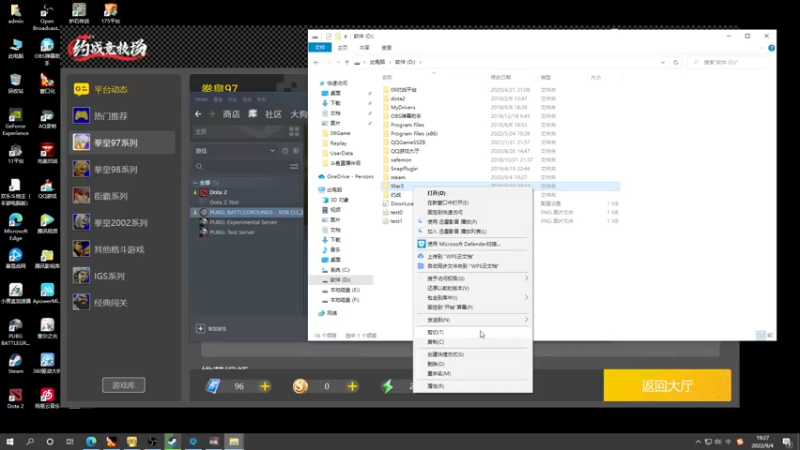This screenshot has height=450, width=800.
Task: Select the steam folder in file list
Action: pos(398,177)
